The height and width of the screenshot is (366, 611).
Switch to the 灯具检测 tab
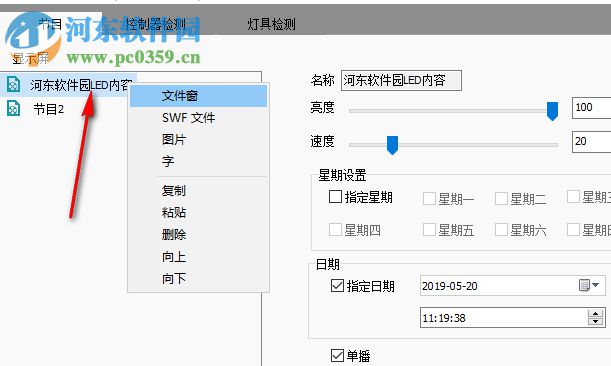tap(271, 24)
